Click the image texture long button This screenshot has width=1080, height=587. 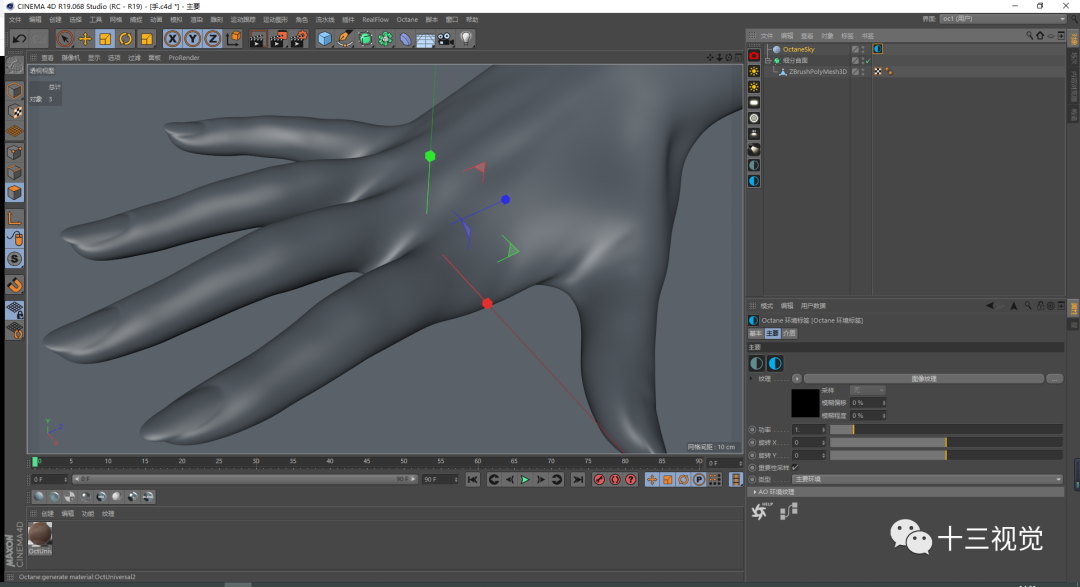click(924, 379)
